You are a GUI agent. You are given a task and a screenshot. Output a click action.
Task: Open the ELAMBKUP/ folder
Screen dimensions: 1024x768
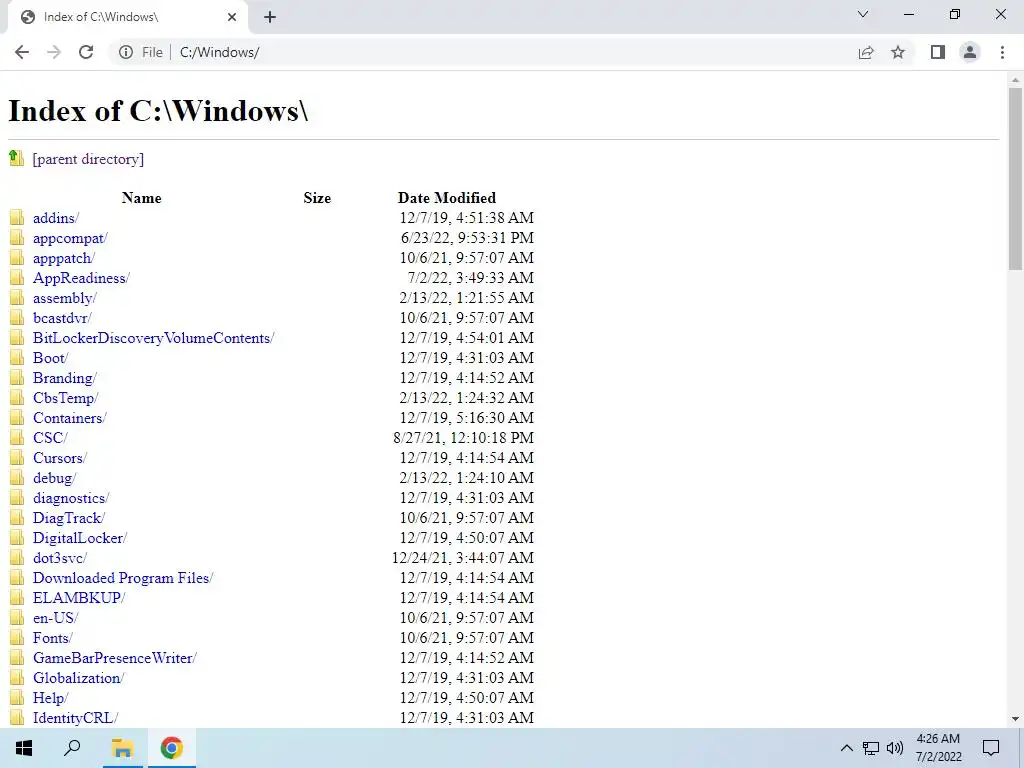pyautogui.click(x=78, y=598)
